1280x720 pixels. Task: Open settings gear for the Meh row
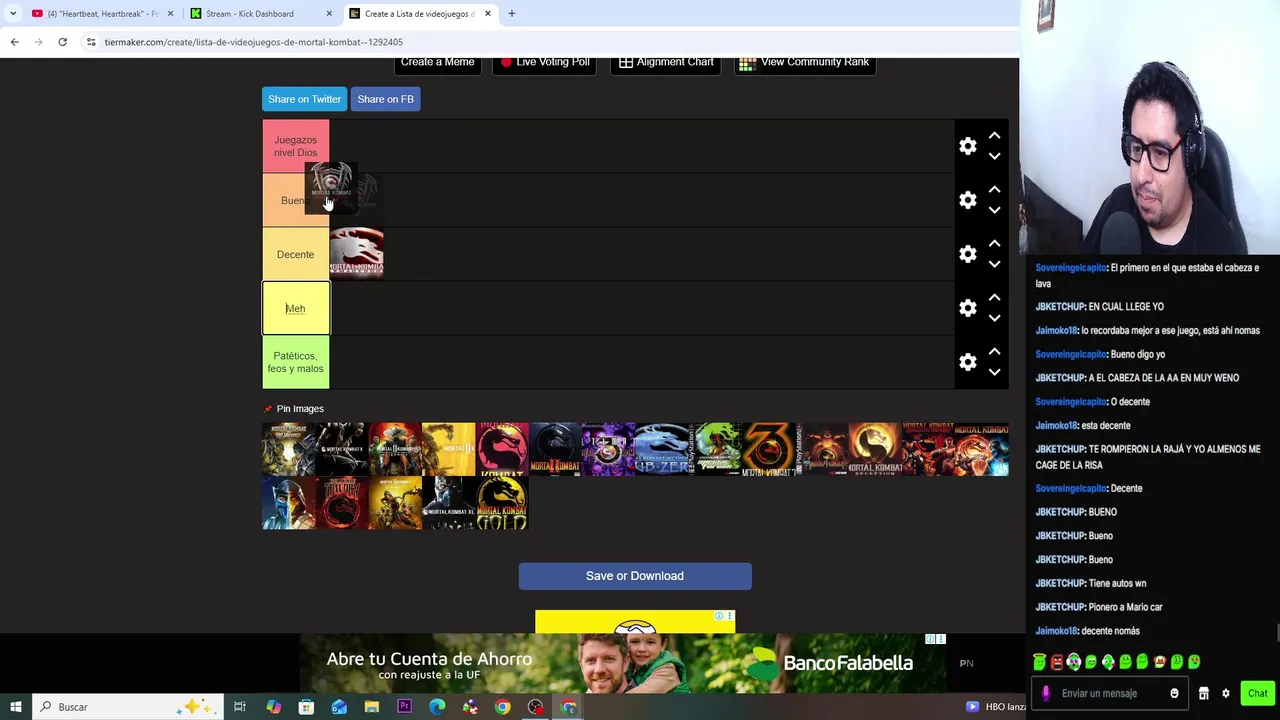pos(967,308)
